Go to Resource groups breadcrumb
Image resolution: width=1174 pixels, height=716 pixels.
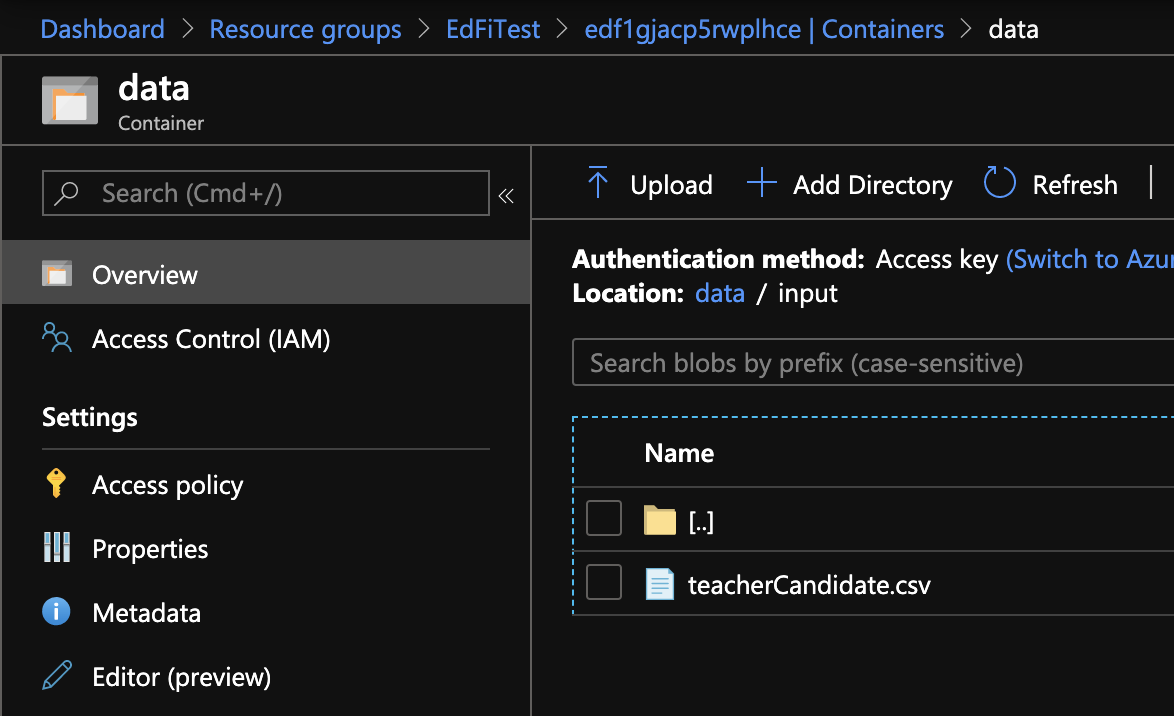[305, 29]
